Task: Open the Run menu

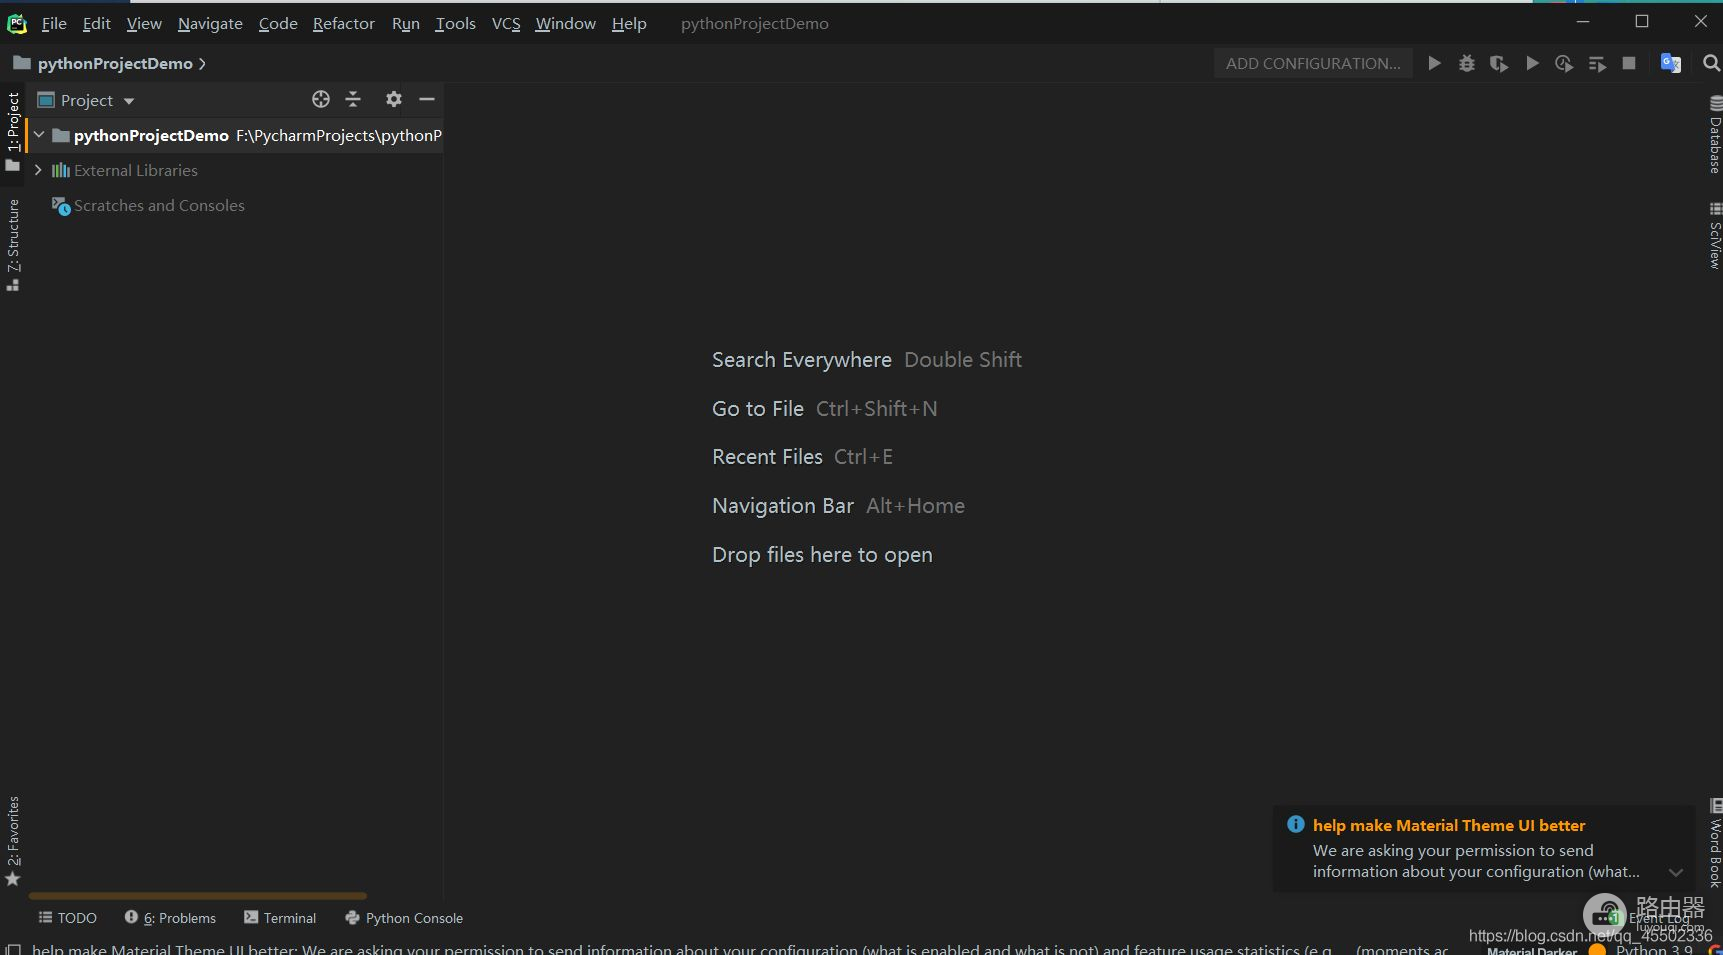Action: (x=405, y=23)
